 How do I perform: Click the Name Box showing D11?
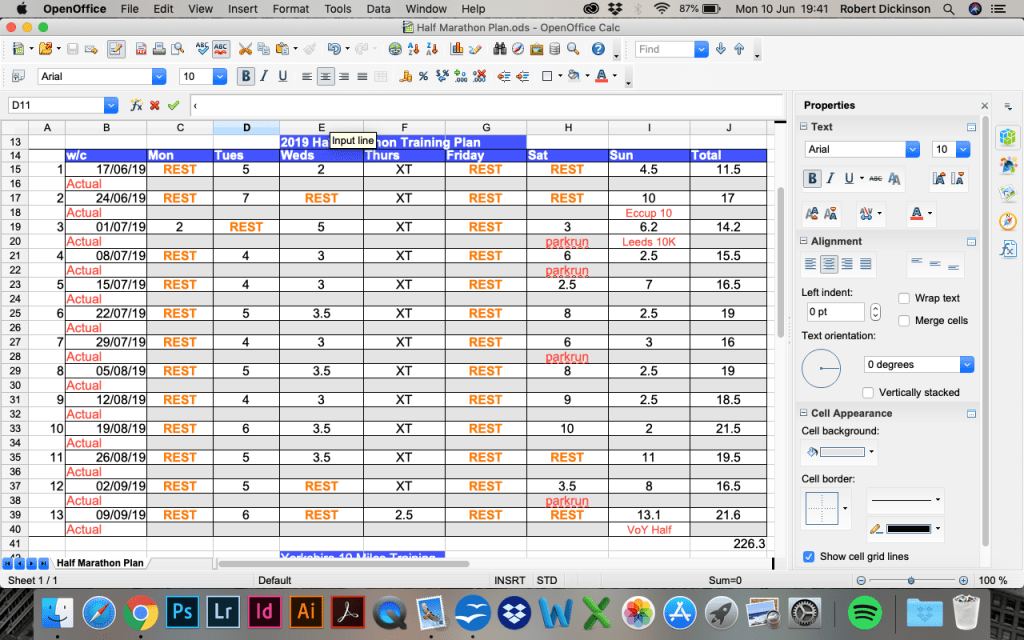[x=55, y=105]
